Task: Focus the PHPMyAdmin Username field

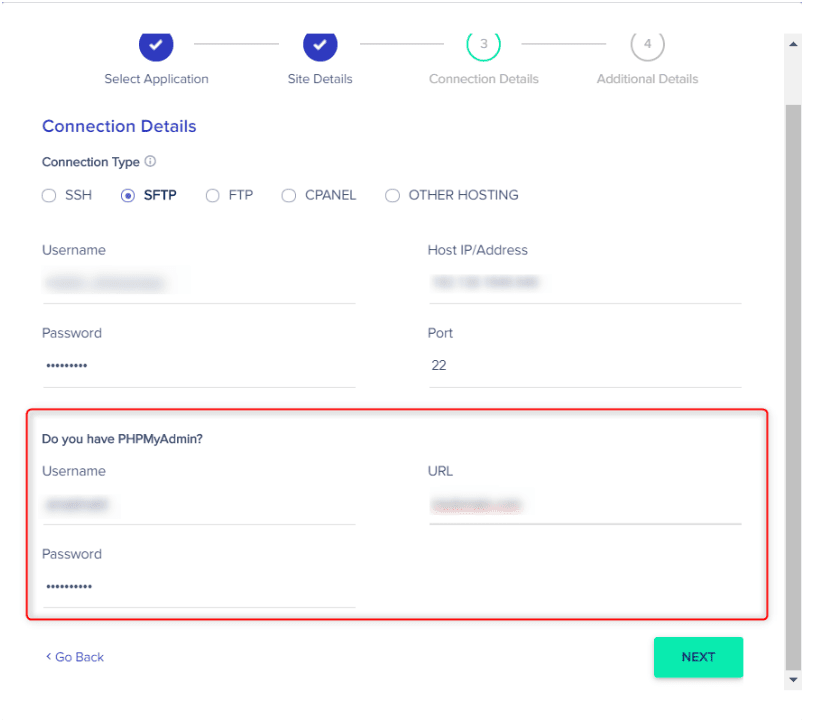Action: coord(198,505)
